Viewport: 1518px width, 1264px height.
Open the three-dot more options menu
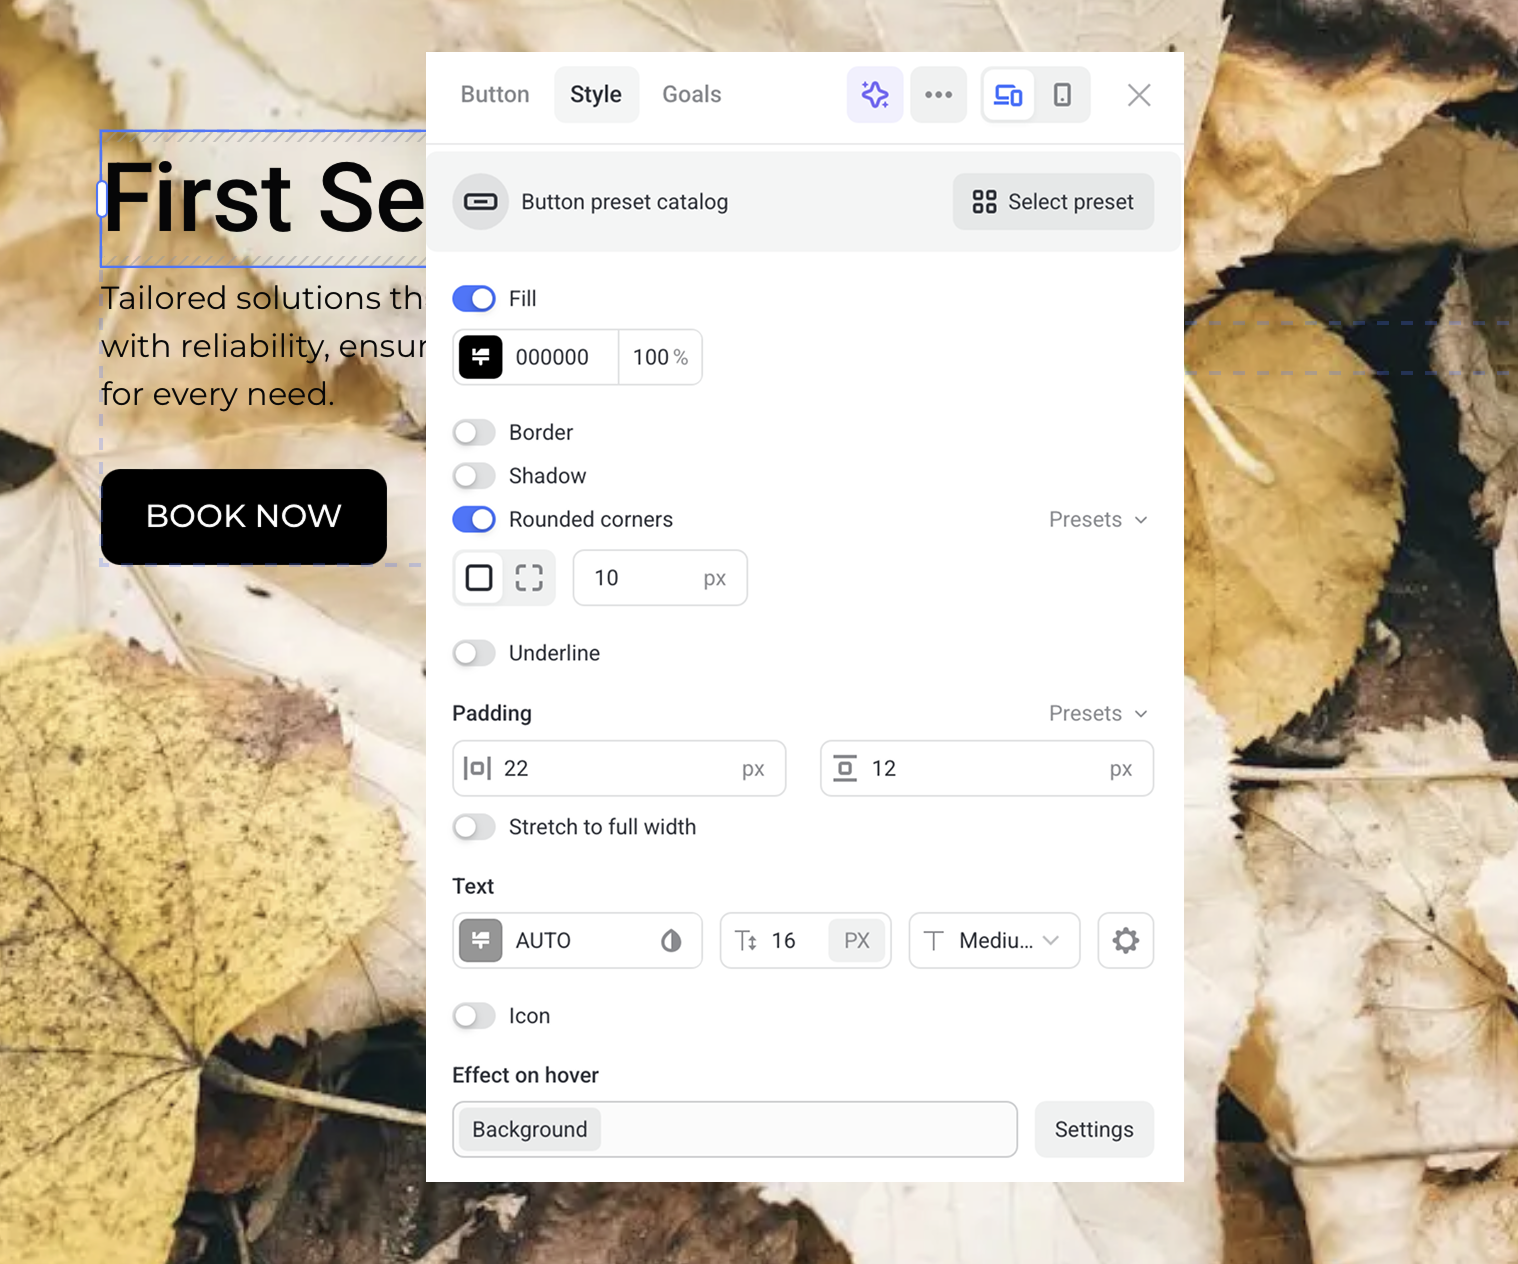click(x=938, y=95)
